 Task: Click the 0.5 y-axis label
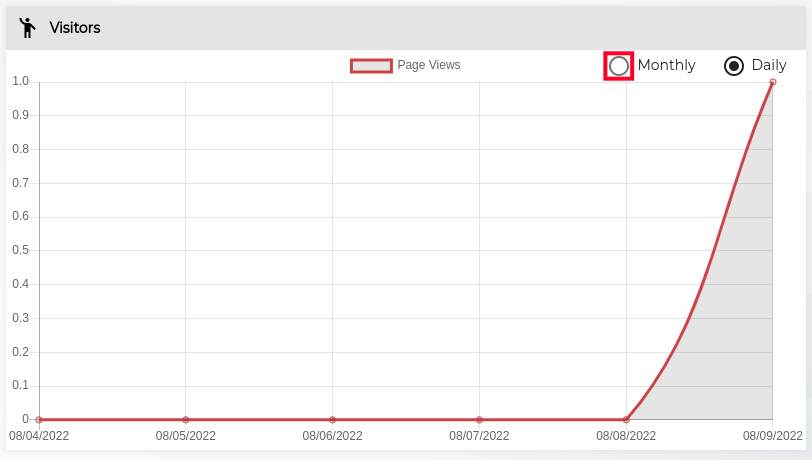pyautogui.click(x=20, y=251)
